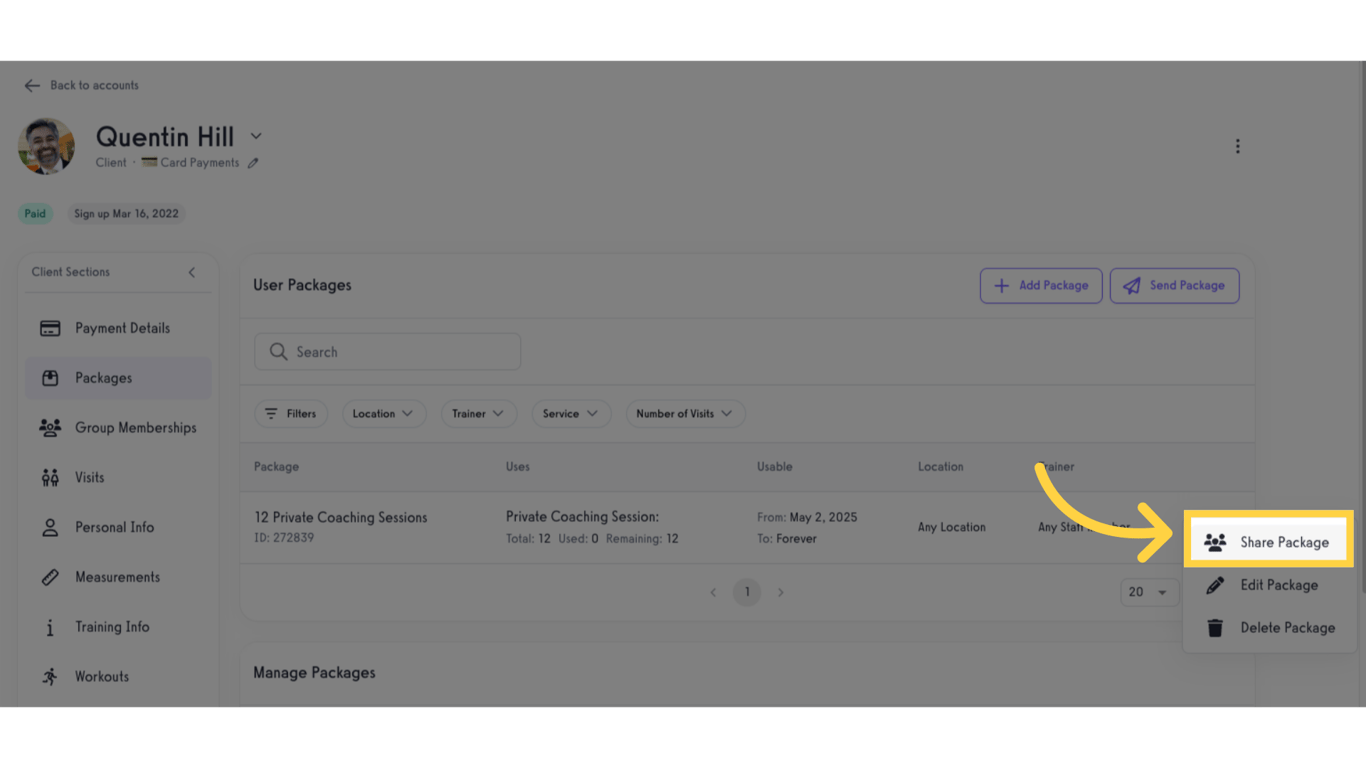1366x768 pixels.
Task: Open the Payment Details section
Action: coord(122,327)
